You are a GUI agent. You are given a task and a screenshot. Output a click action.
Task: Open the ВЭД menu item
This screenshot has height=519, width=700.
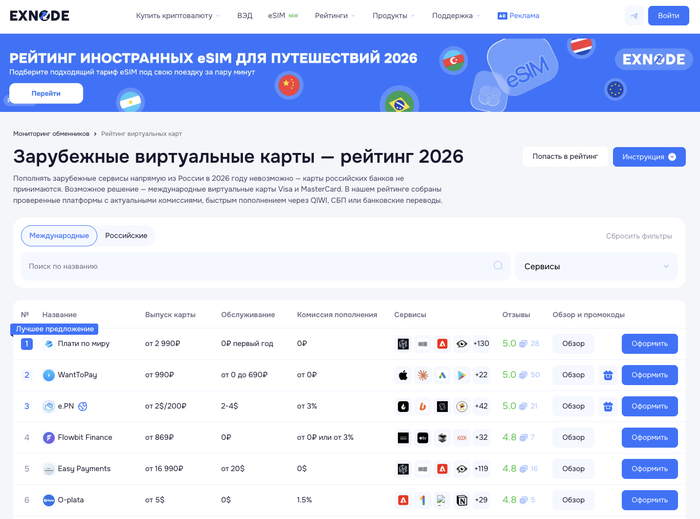click(x=245, y=16)
